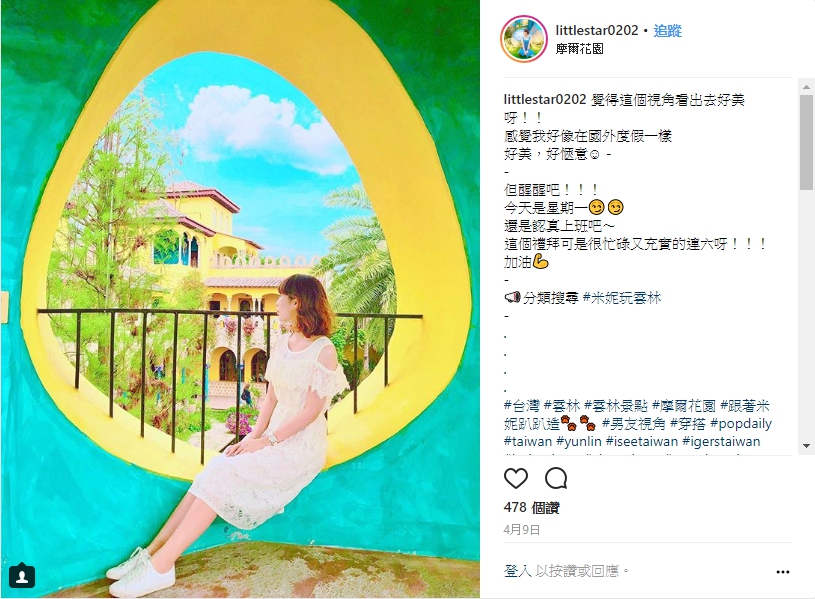Open hashtag #雲林景點
This screenshot has height=599, width=815.
tap(615, 406)
